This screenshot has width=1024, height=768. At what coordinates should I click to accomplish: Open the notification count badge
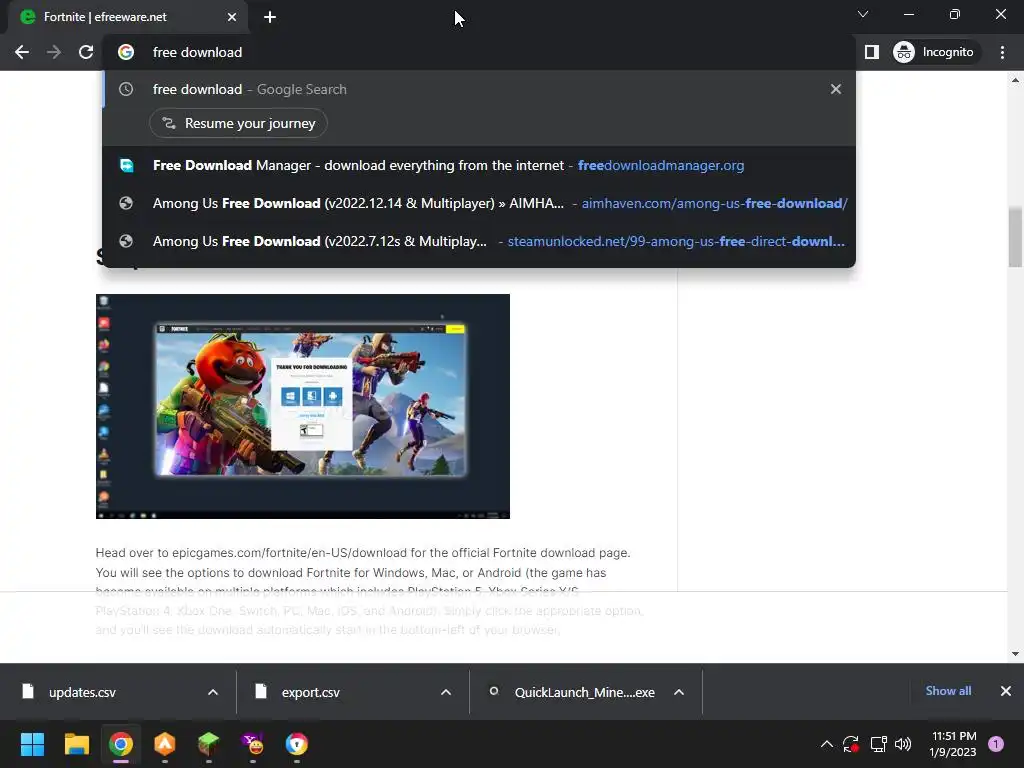coord(996,744)
